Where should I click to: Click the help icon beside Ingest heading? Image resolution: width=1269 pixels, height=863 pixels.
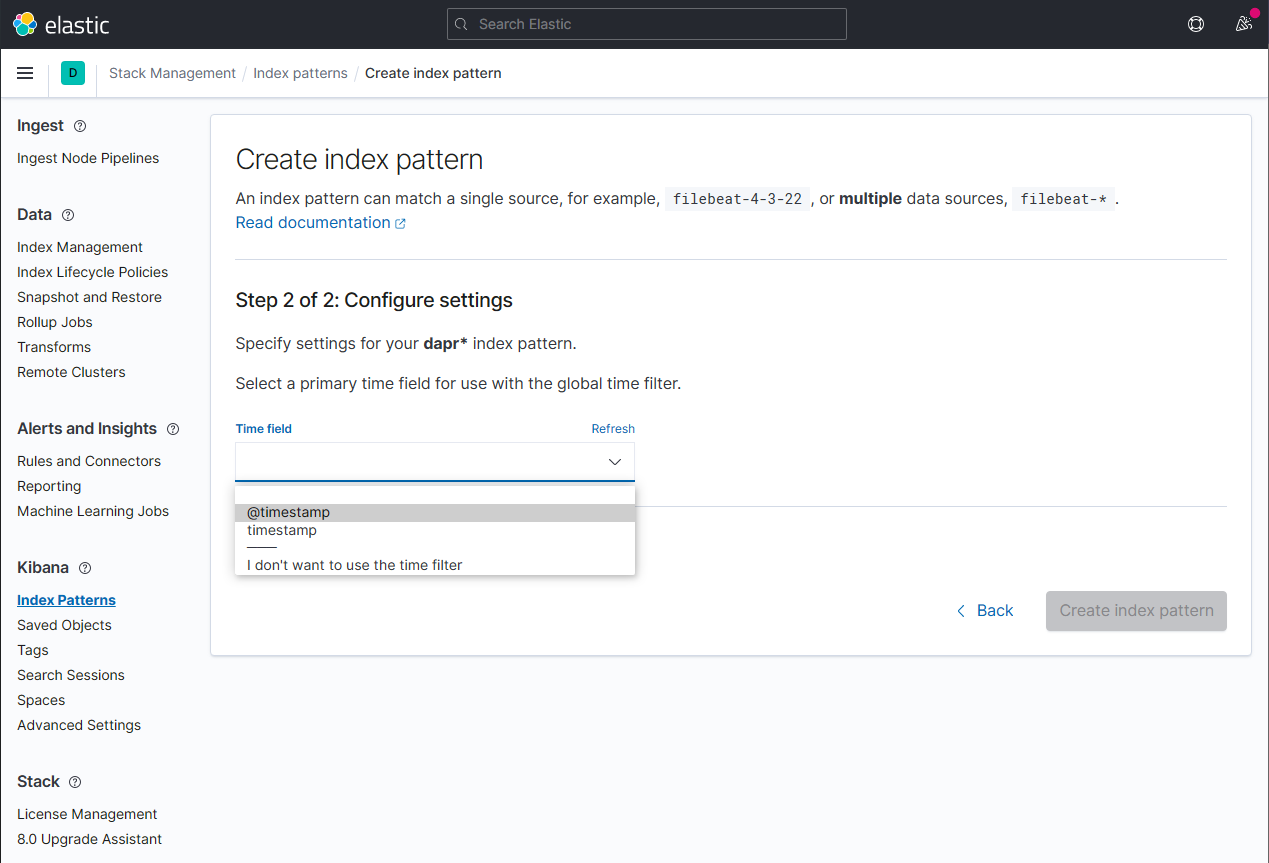click(80, 126)
